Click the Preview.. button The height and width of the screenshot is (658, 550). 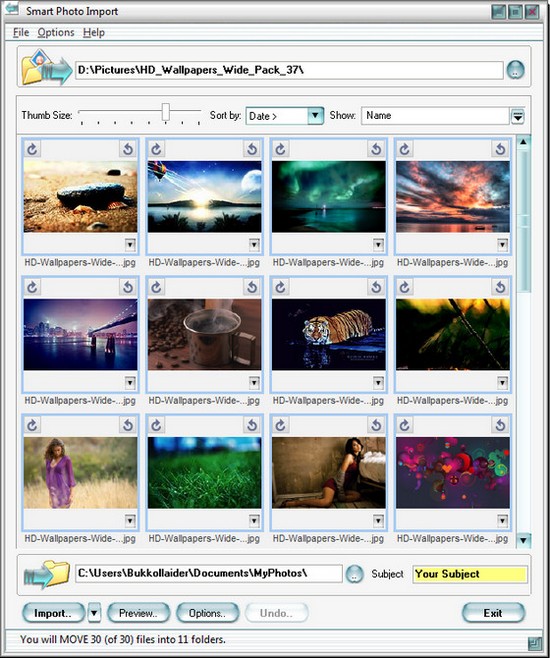click(138, 613)
